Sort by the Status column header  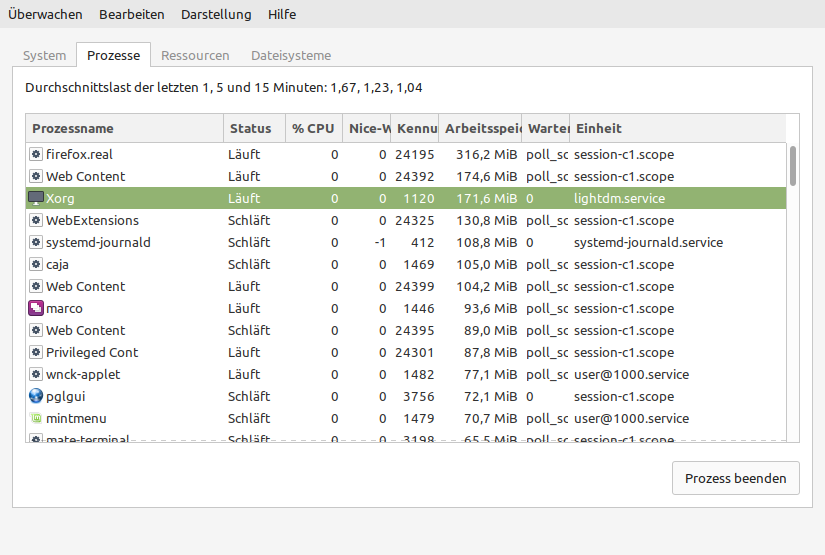[253, 128]
